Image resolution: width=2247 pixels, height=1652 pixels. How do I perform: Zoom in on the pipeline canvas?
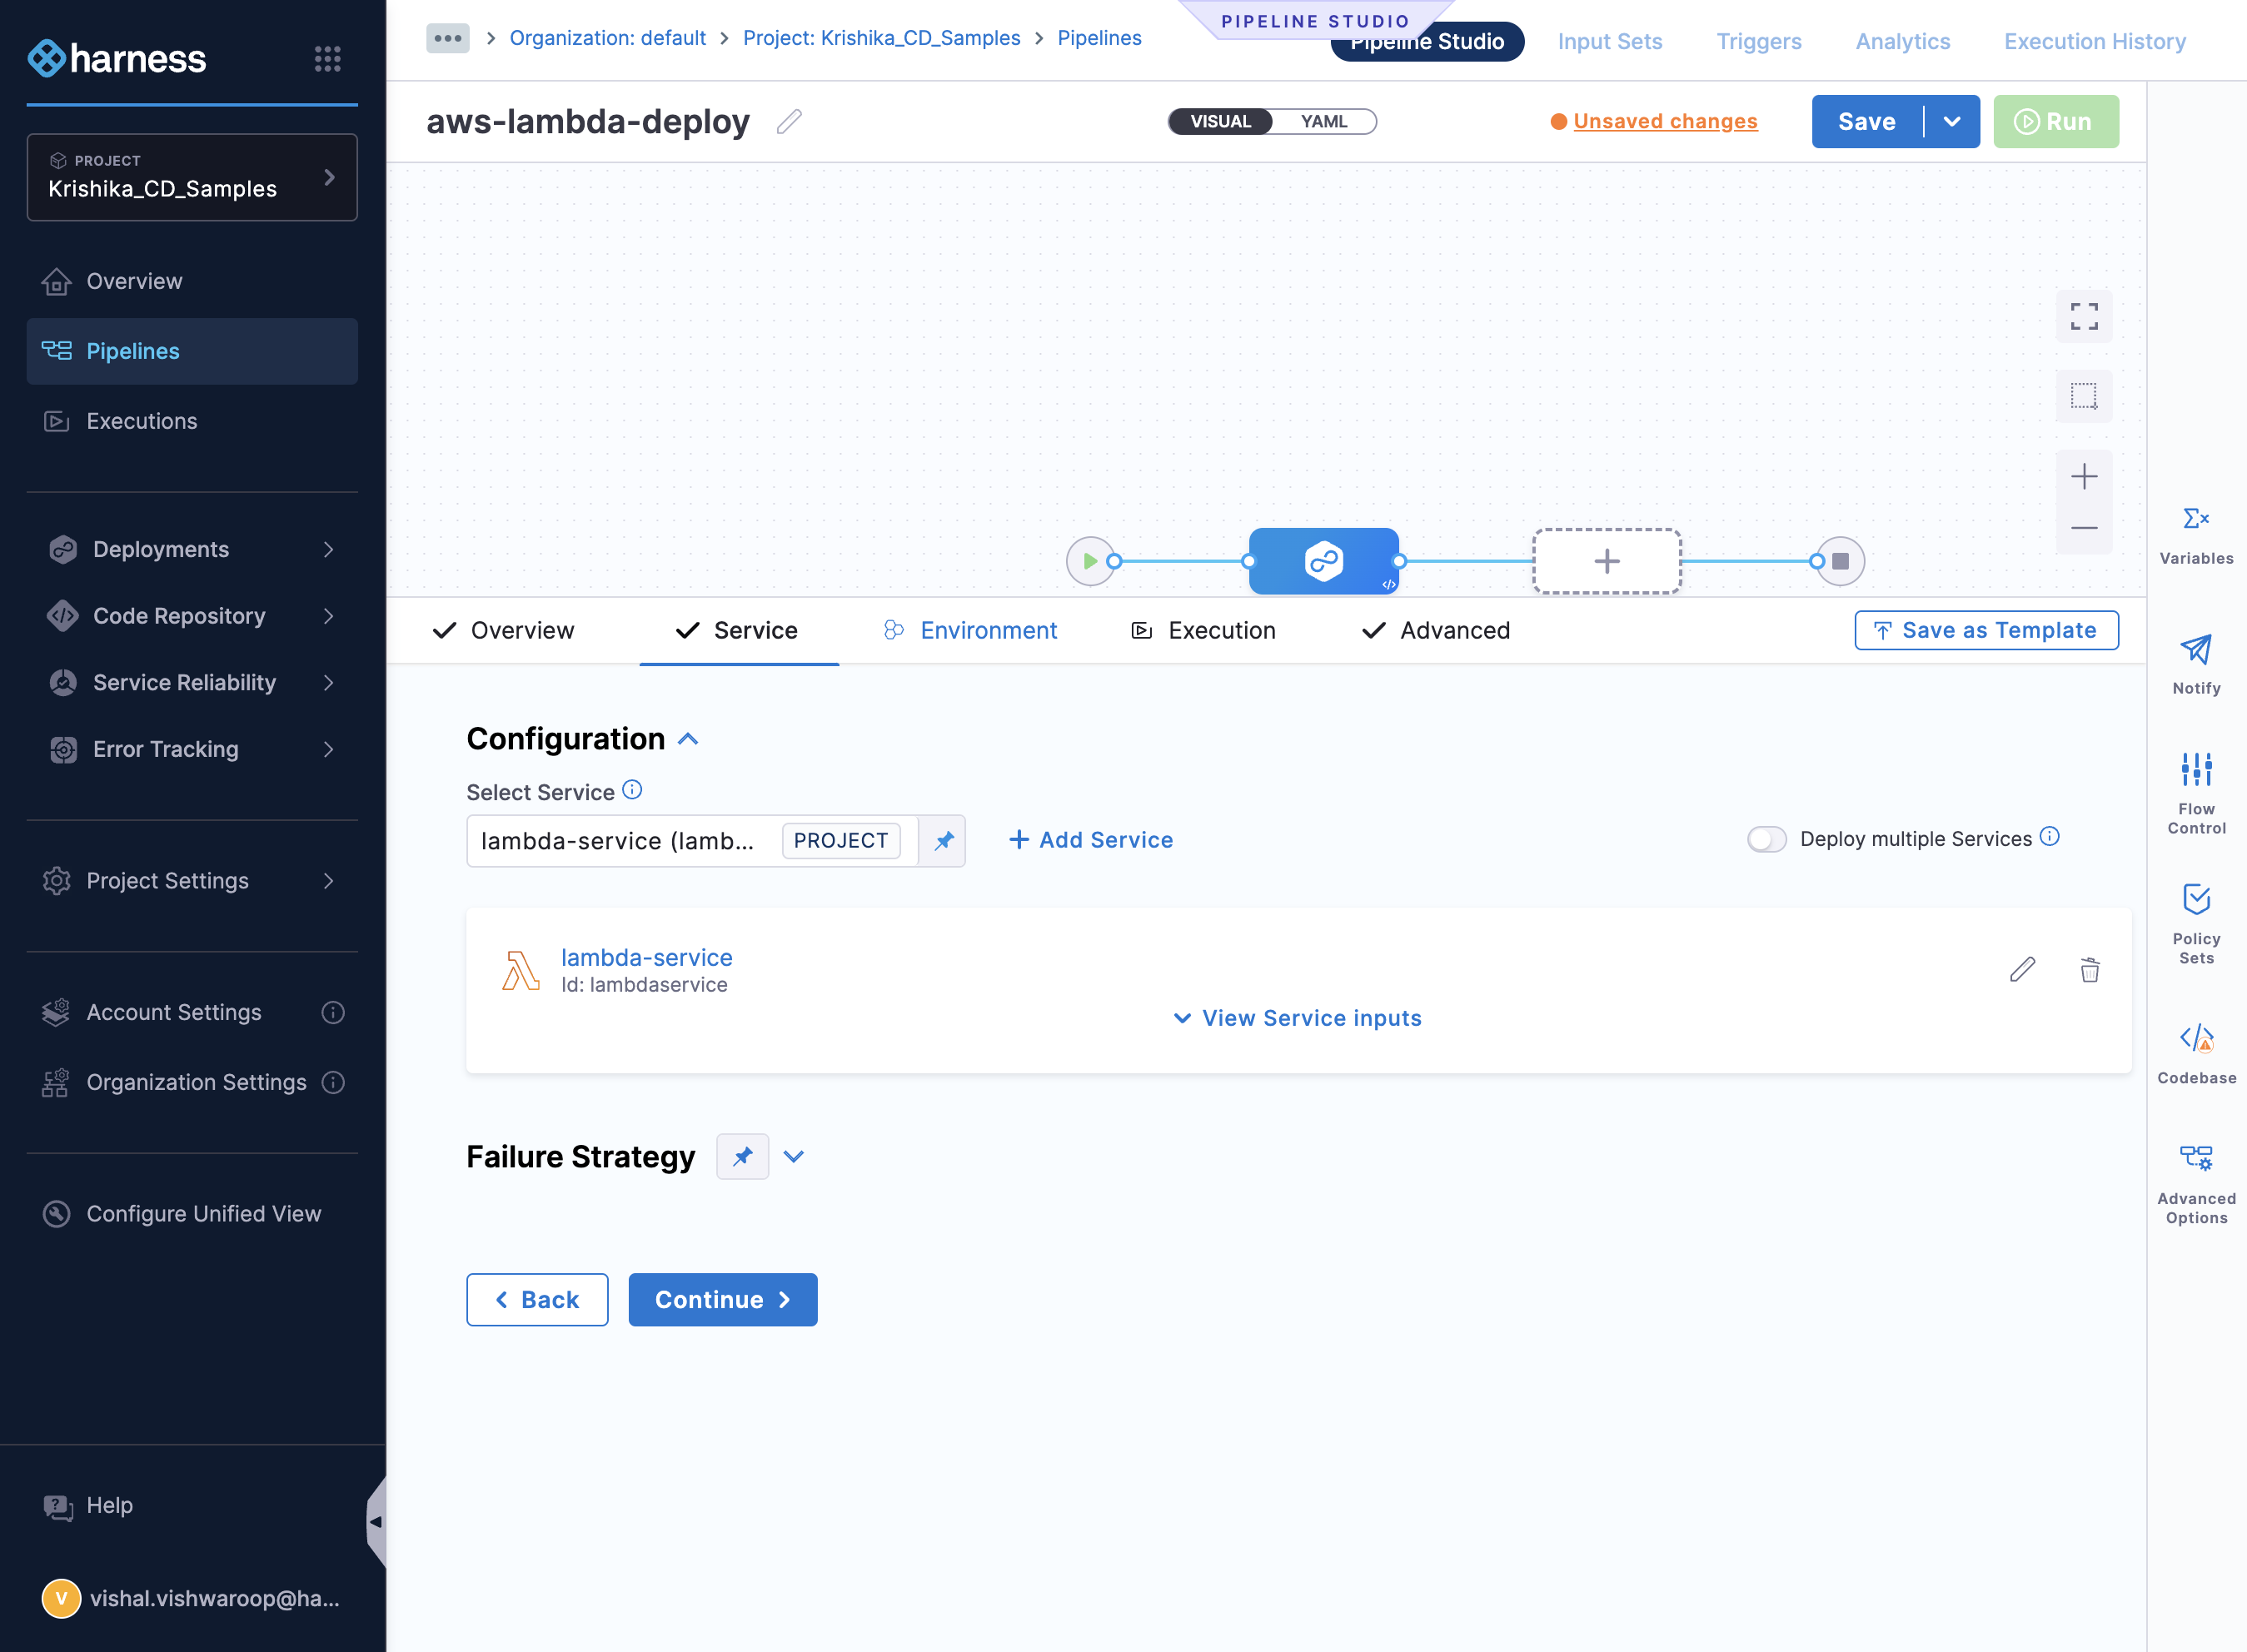coord(2084,476)
